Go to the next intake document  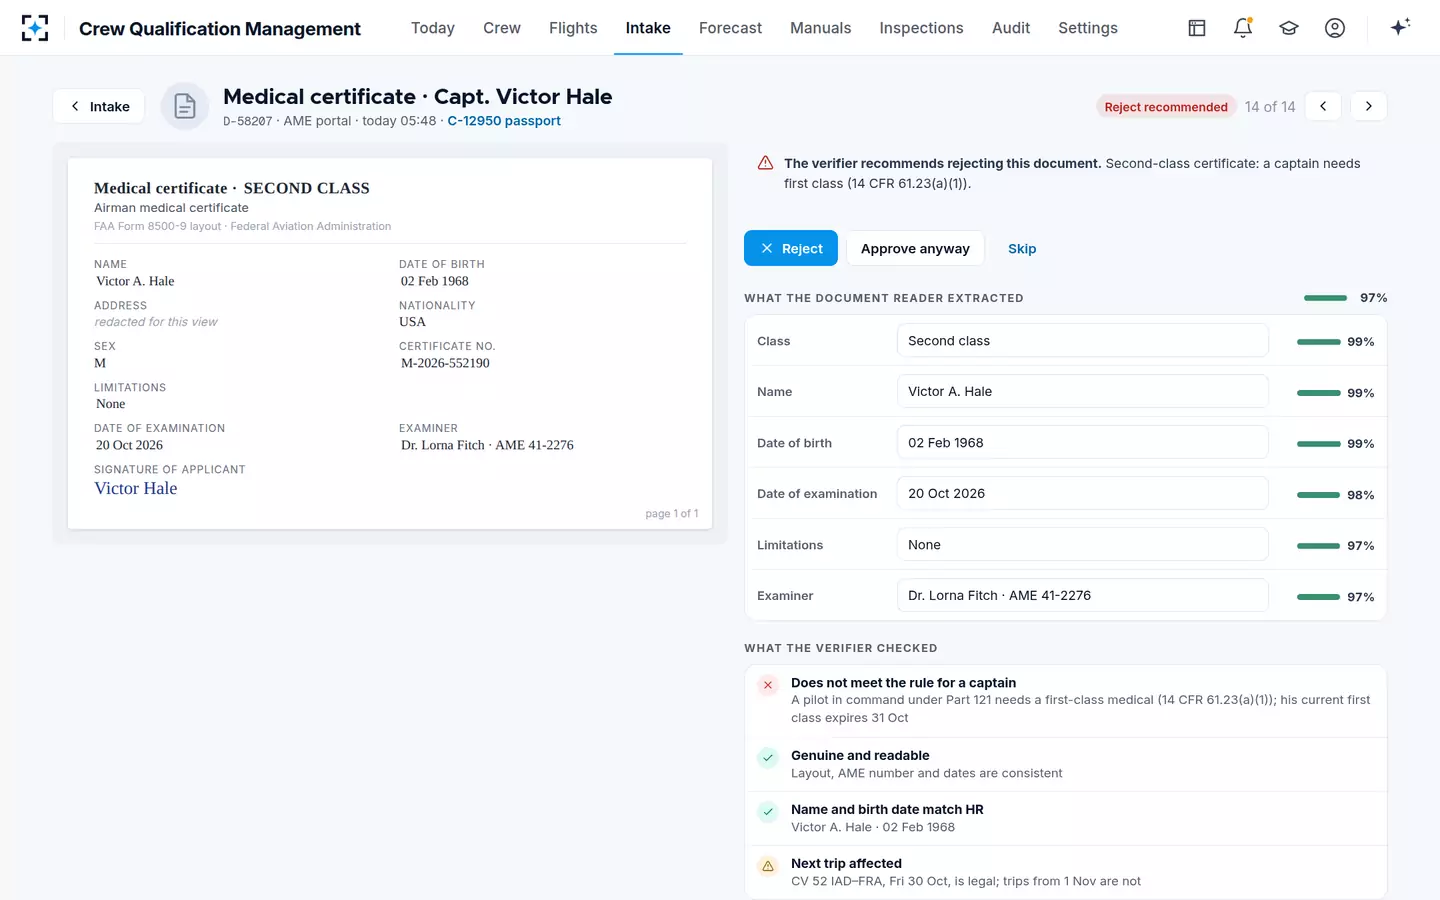1369,106
